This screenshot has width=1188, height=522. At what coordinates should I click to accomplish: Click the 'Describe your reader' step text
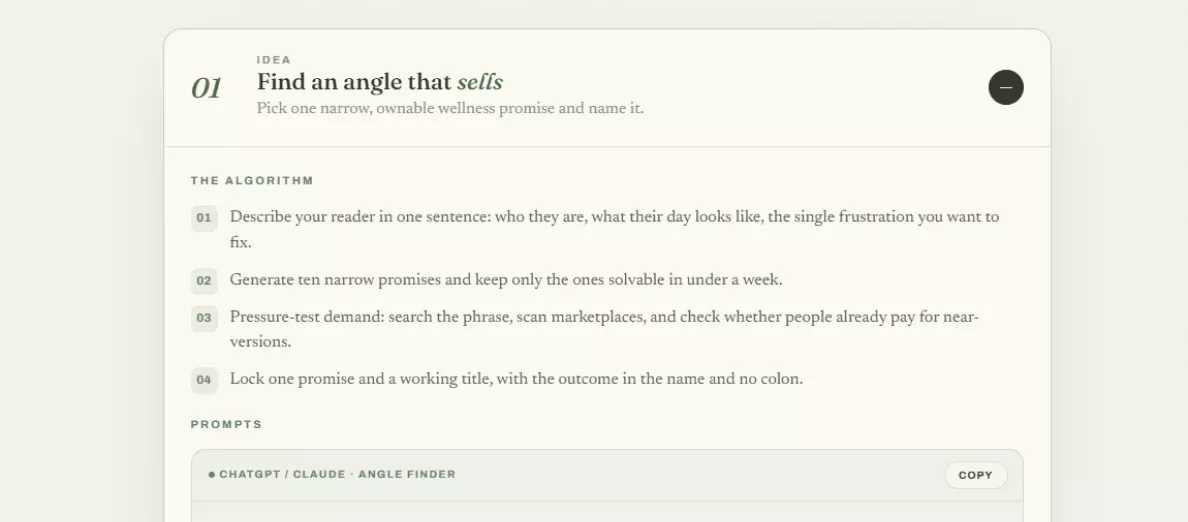[x=614, y=230]
